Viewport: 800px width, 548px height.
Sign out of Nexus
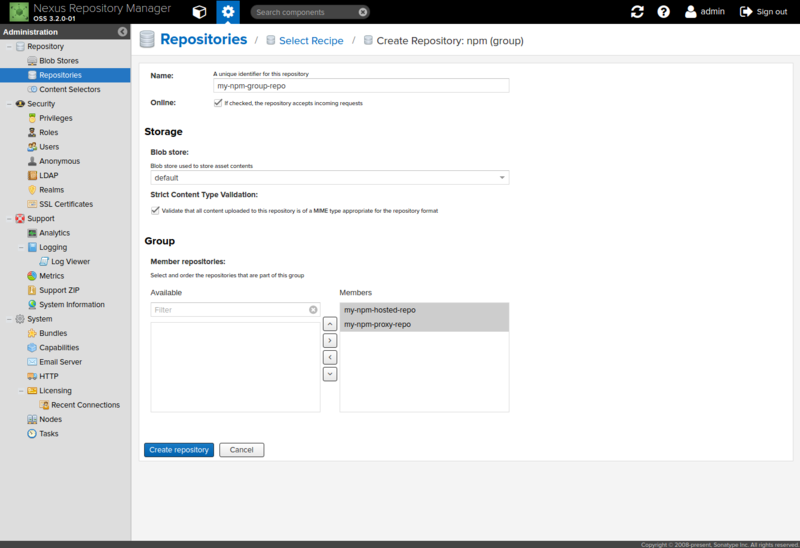click(763, 12)
